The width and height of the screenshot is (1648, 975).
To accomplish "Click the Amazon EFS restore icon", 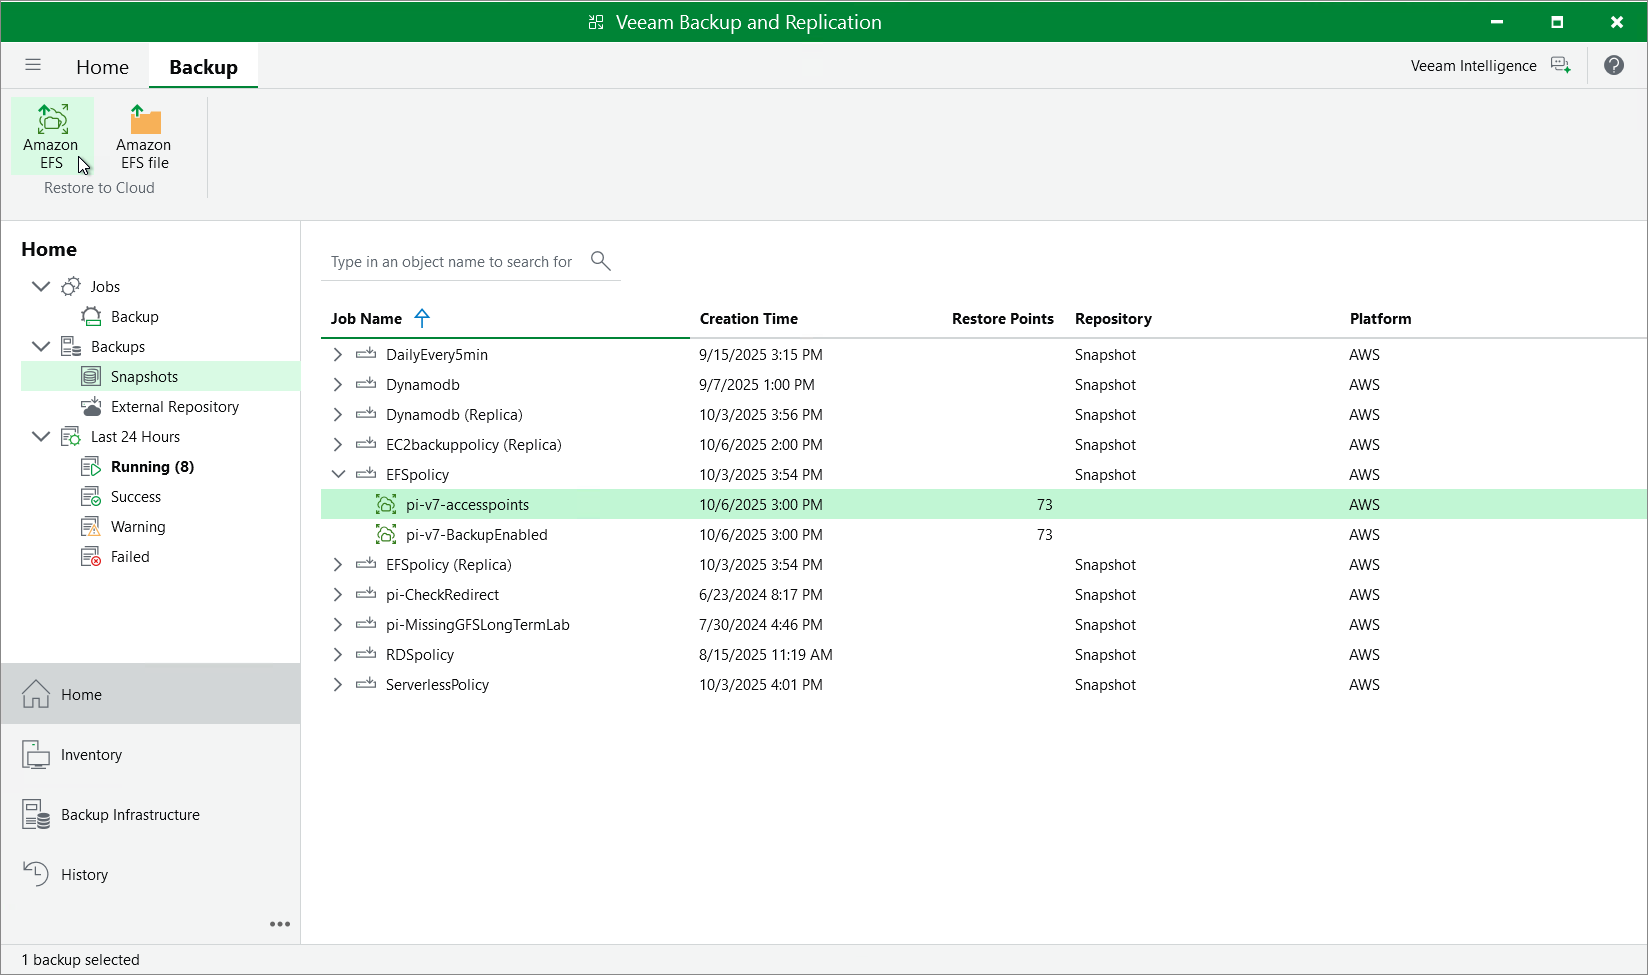I will point(52,119).
